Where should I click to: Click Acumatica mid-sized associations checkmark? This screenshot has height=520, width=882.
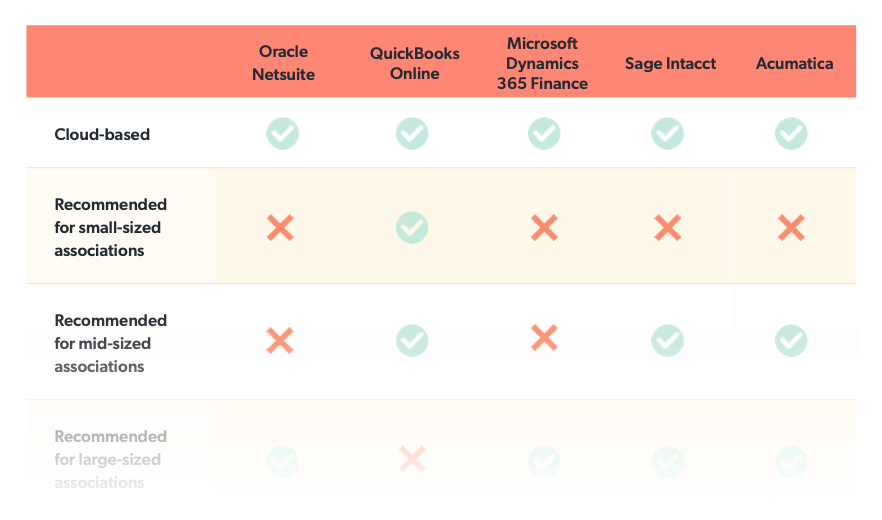791,340
